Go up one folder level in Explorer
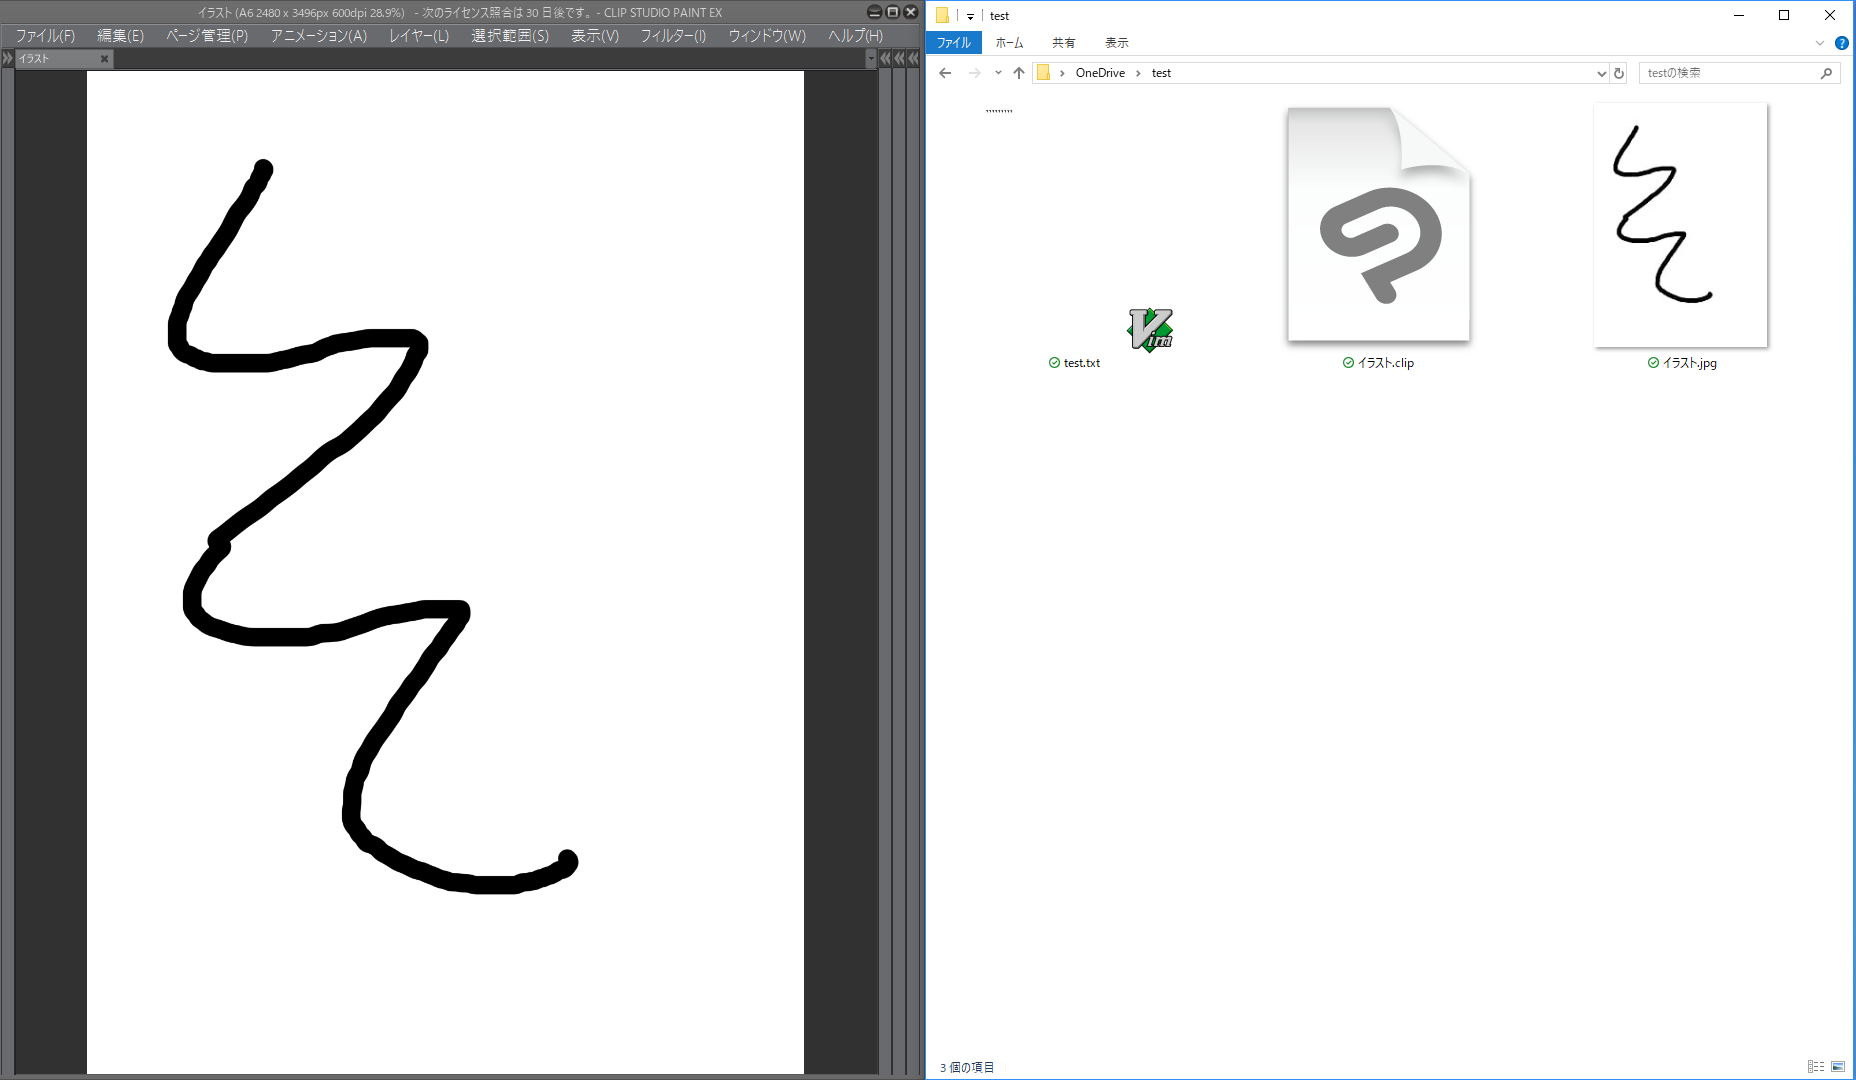This screenshot has width=1856, height=1080. 1019,73
